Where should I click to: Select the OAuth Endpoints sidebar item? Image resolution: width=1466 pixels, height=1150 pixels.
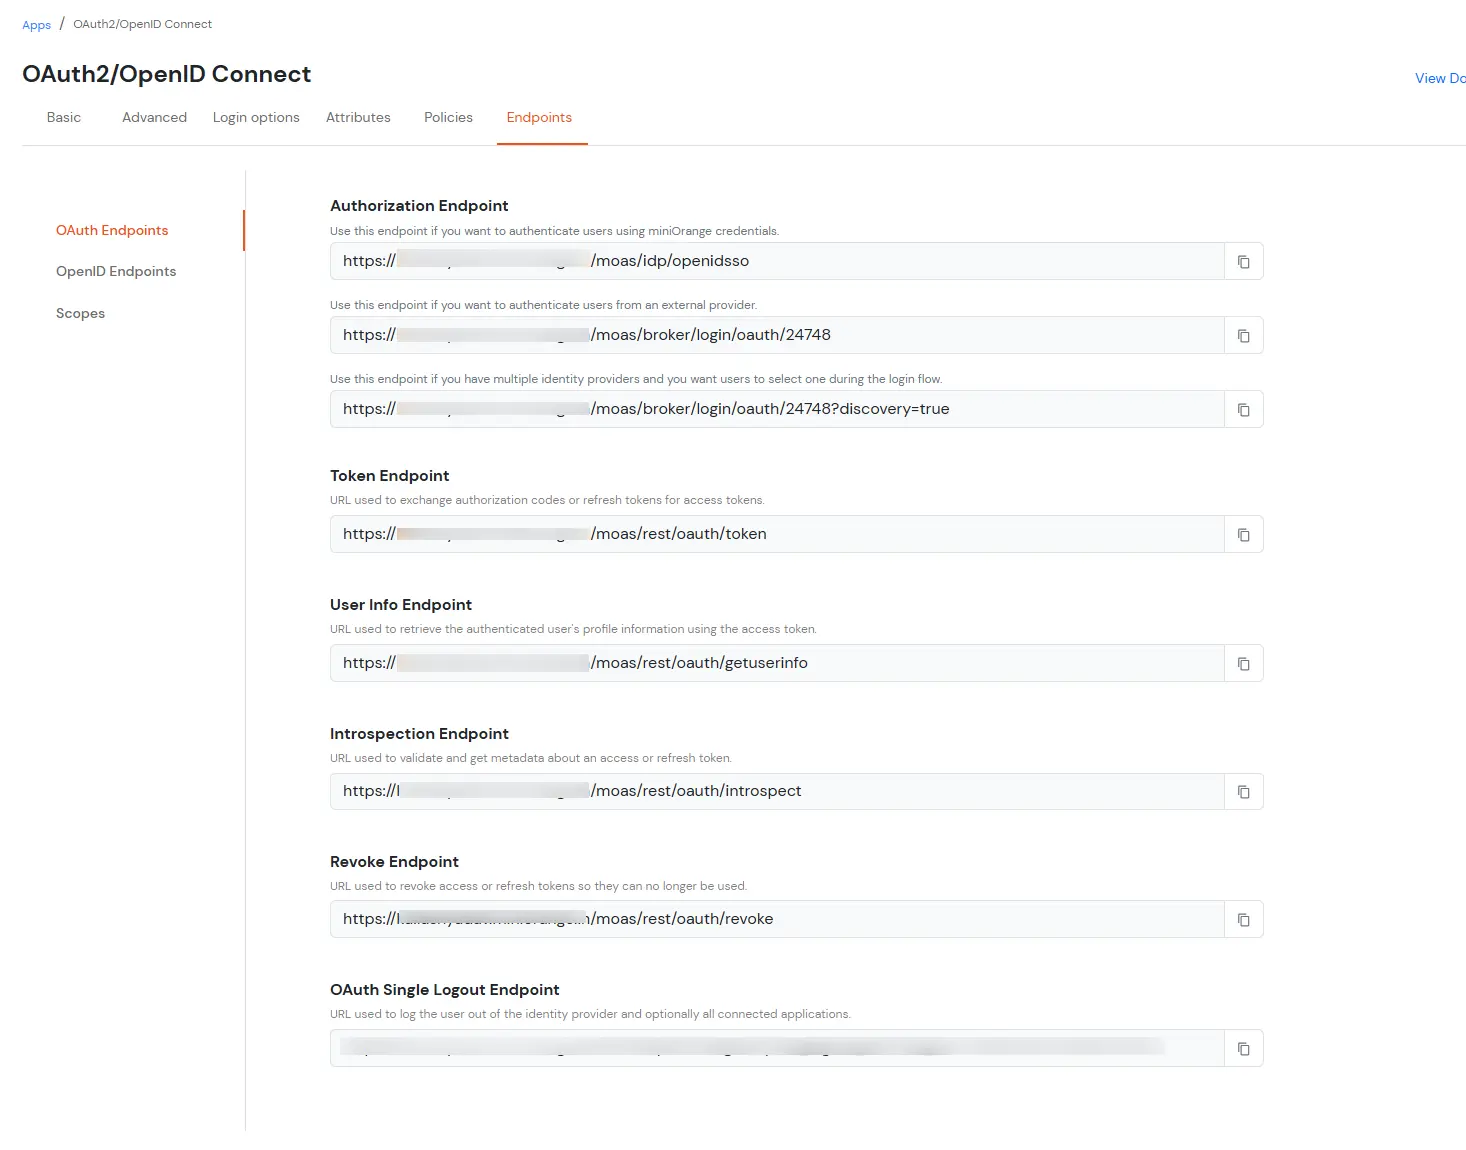point(112,230)
